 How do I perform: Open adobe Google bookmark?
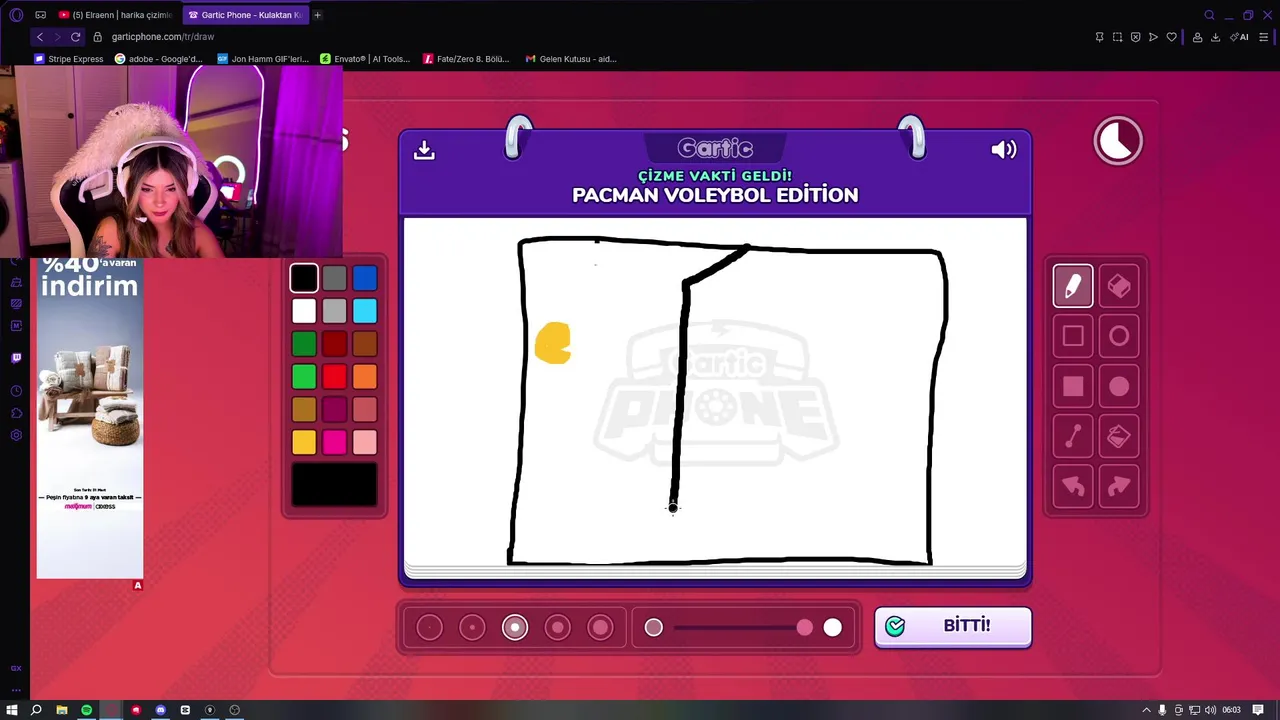coord(158,59)
